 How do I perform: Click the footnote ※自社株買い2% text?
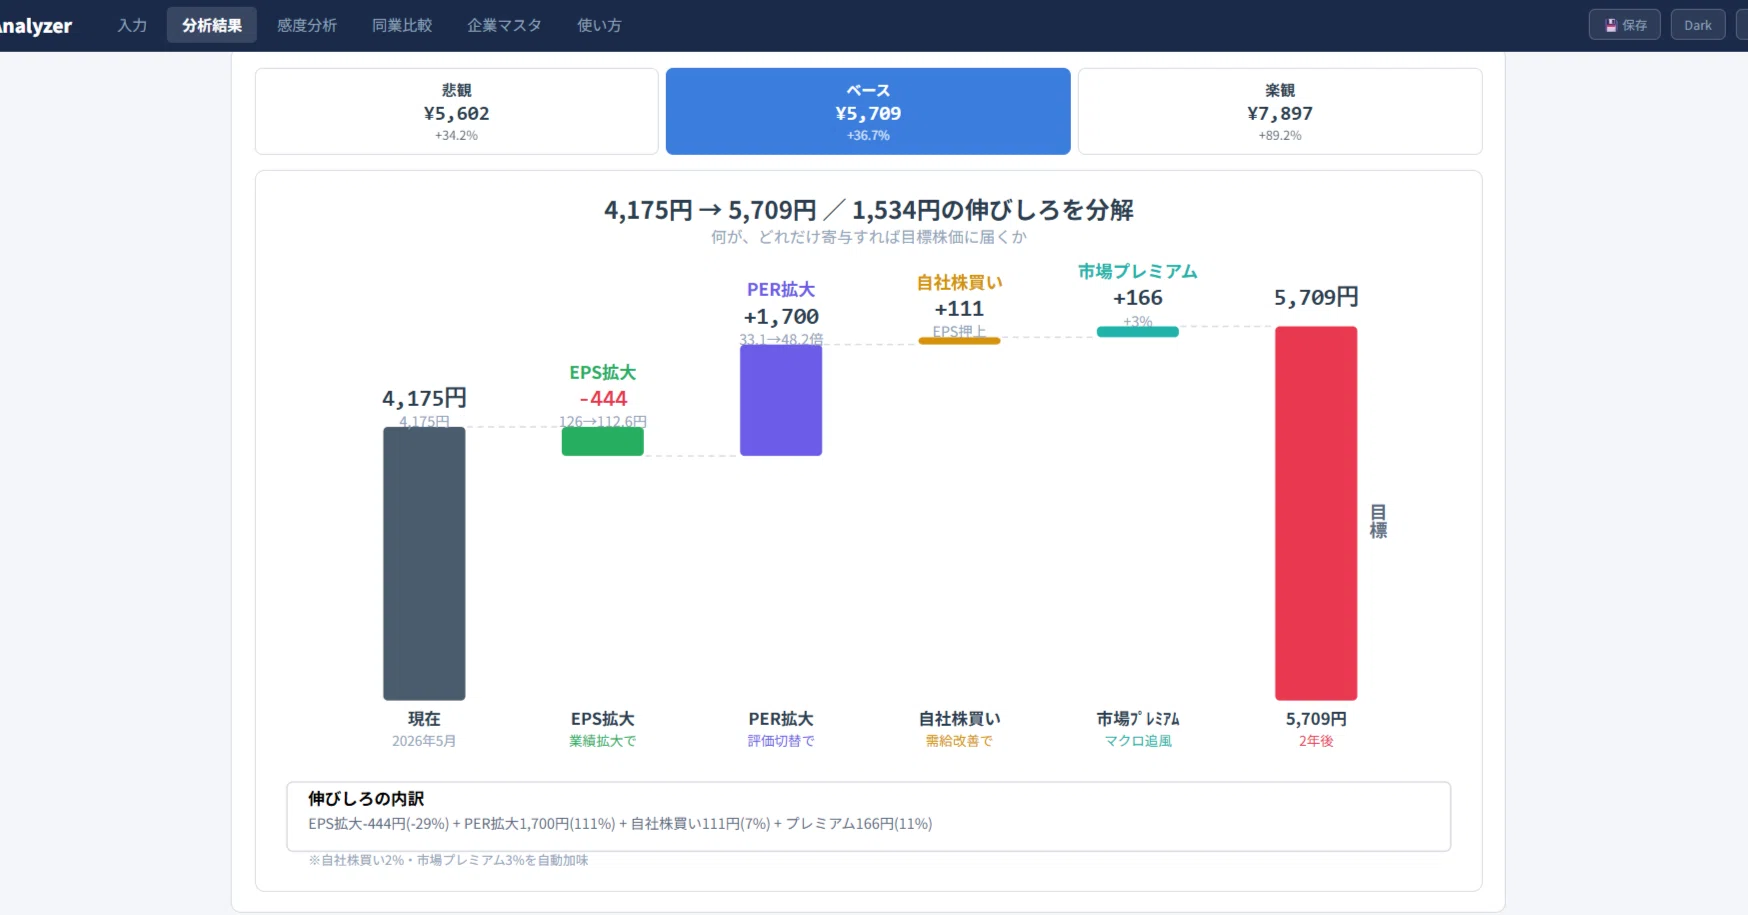click(x=448, y=860)
